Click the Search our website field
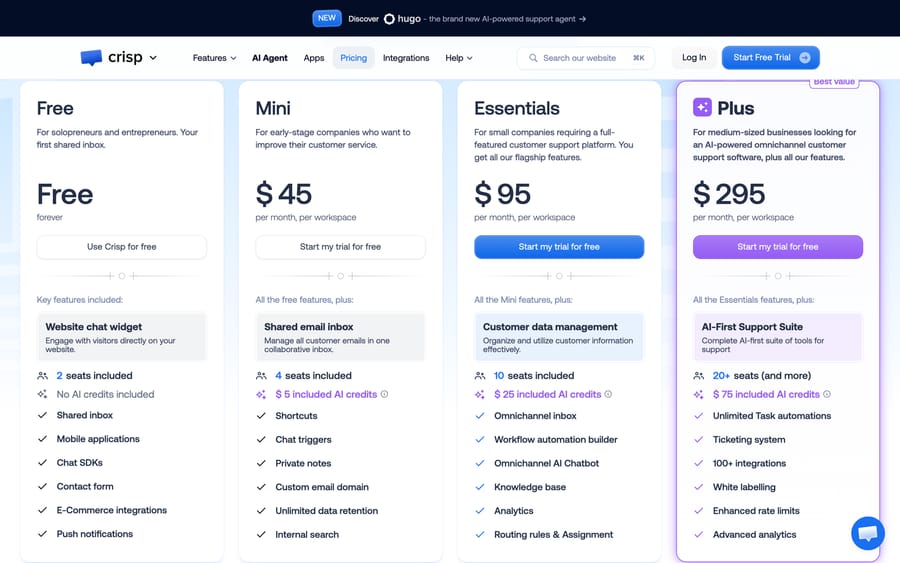The image size is (900, 563). 585,58
